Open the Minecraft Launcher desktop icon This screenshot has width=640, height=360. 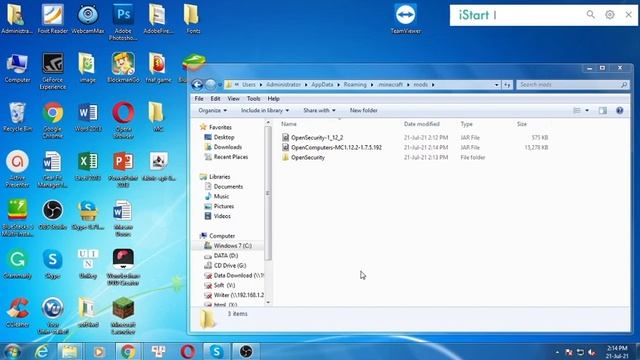(123, 316)
